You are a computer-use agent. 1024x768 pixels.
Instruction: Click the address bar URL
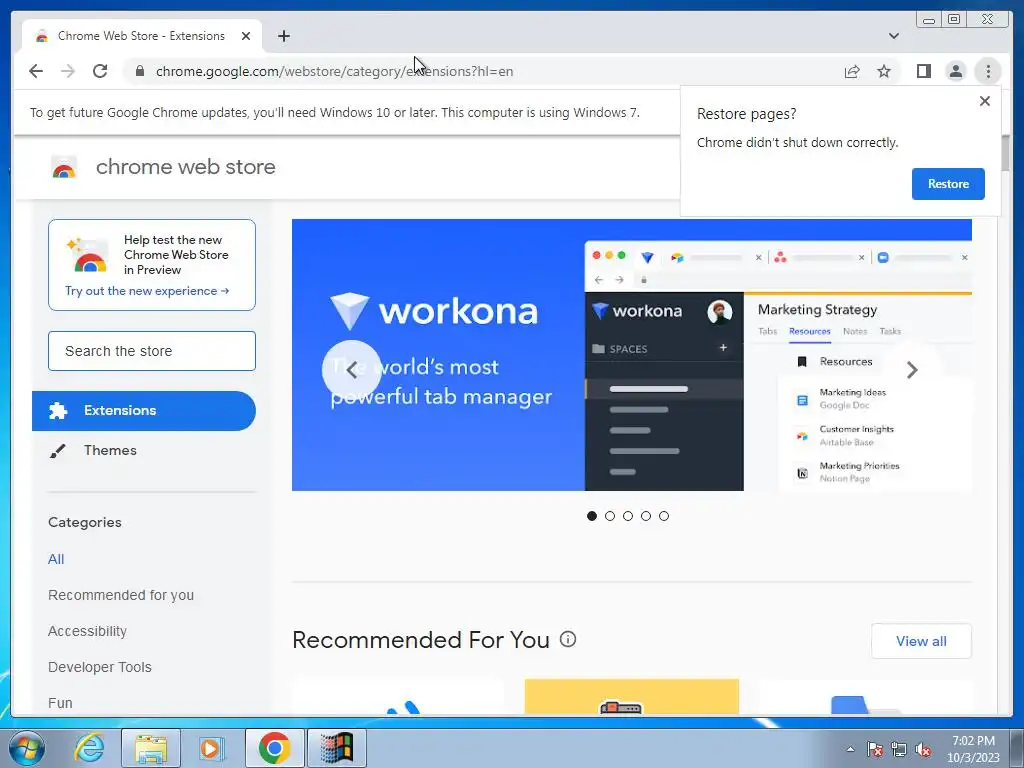[334, 71]
